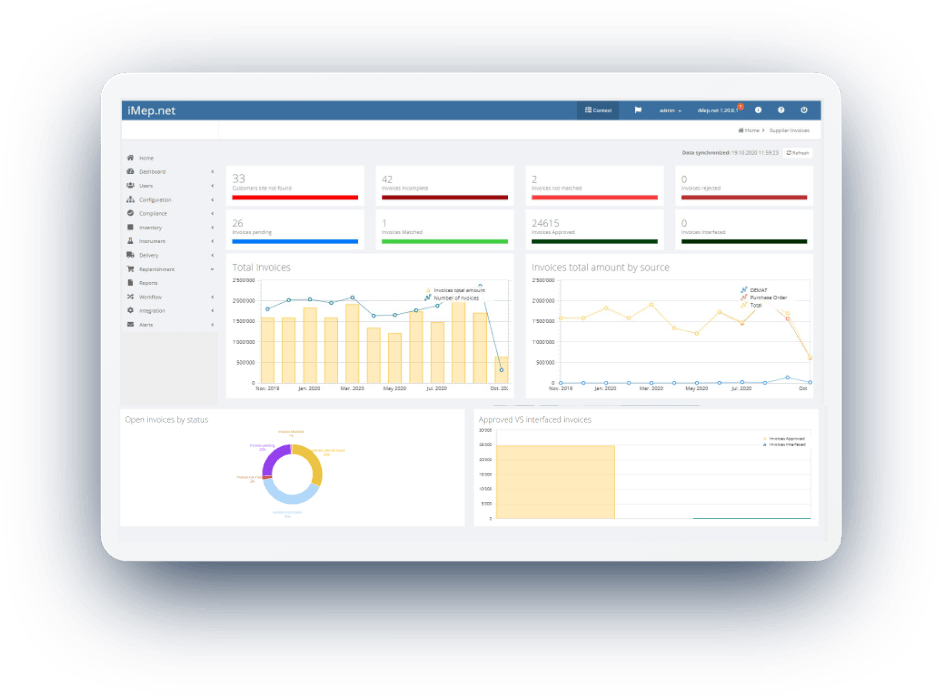This screenshot has width=939, height=696.
Task: Click the red bar under Customers site not found
Action: click(295, 197)
